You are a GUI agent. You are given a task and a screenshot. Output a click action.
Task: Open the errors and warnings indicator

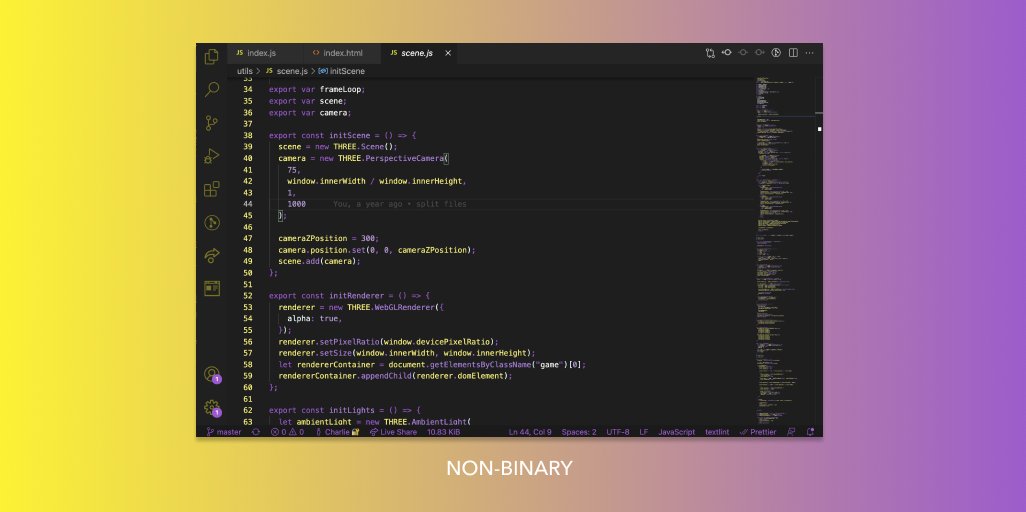[287, 432]
